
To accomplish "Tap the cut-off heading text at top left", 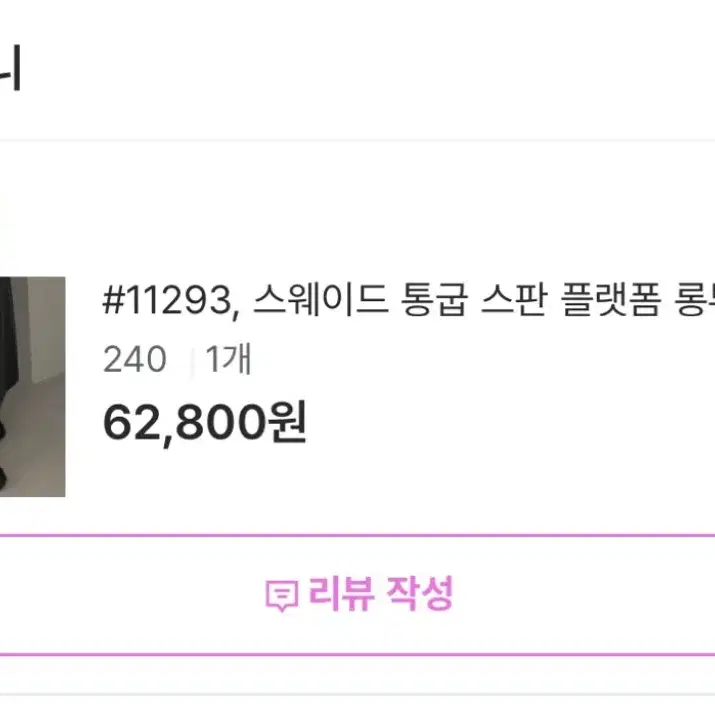I will pyautogui.click(x=10, y=68).
